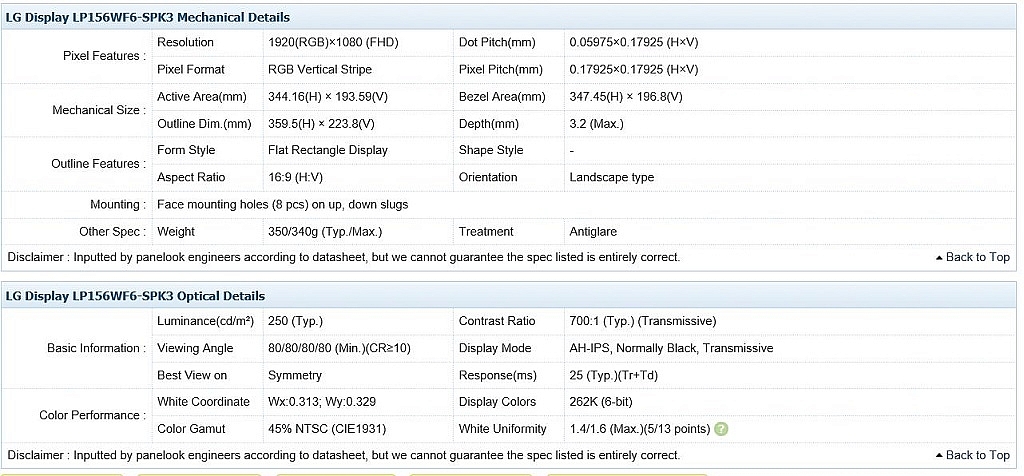Select Landscape type orientation value
1024x476 pixels.
tap(611, 177)
